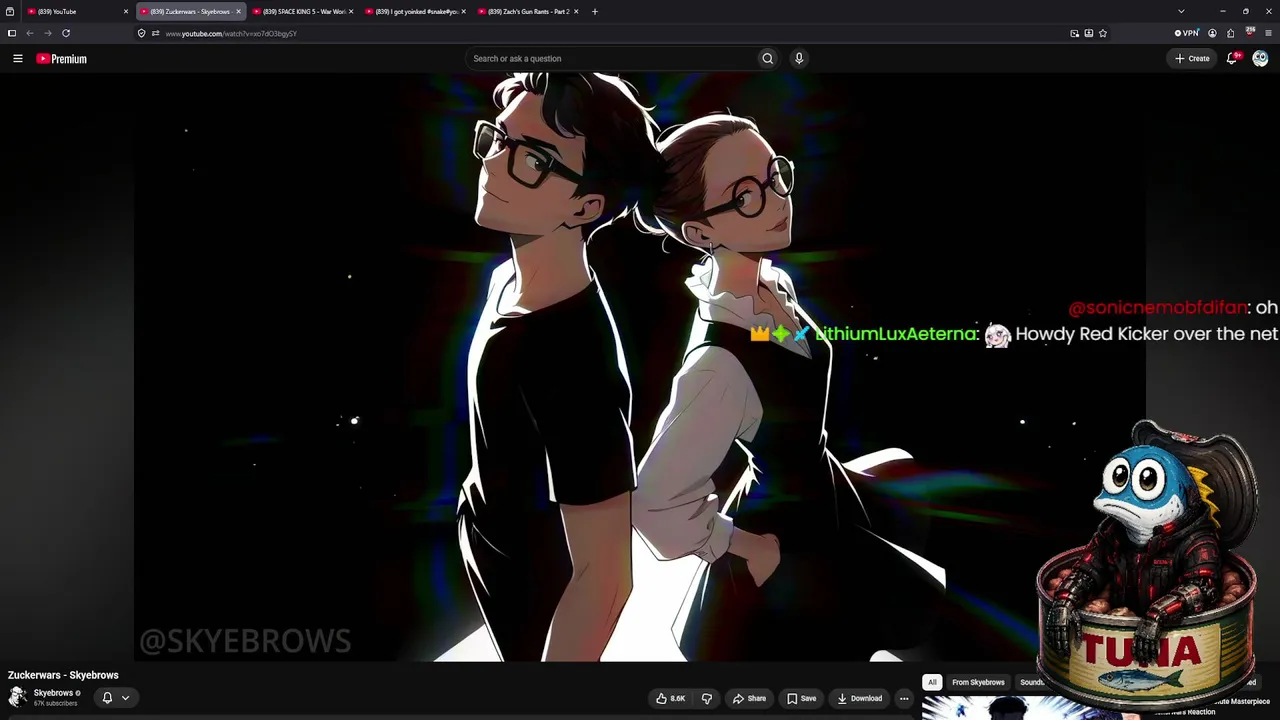Open the YouTube account avatar menu
The image size is (1280, 720).
1260,58
